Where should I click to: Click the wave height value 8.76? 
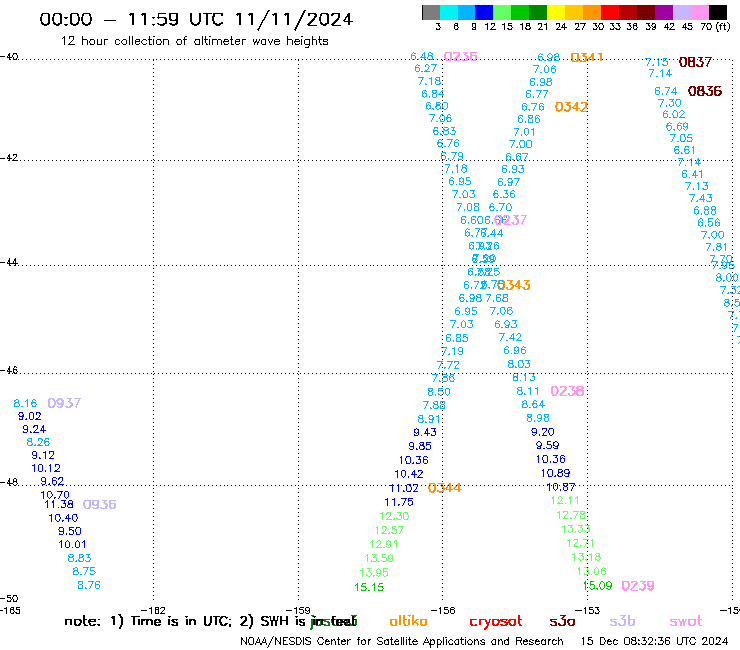[x=89, y=585]
